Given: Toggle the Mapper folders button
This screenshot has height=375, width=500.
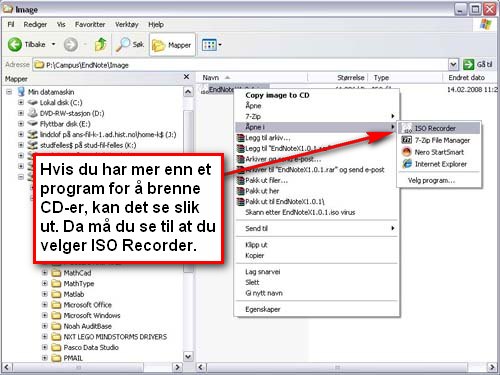Looking at the screenshot, I should pos(172,45).
